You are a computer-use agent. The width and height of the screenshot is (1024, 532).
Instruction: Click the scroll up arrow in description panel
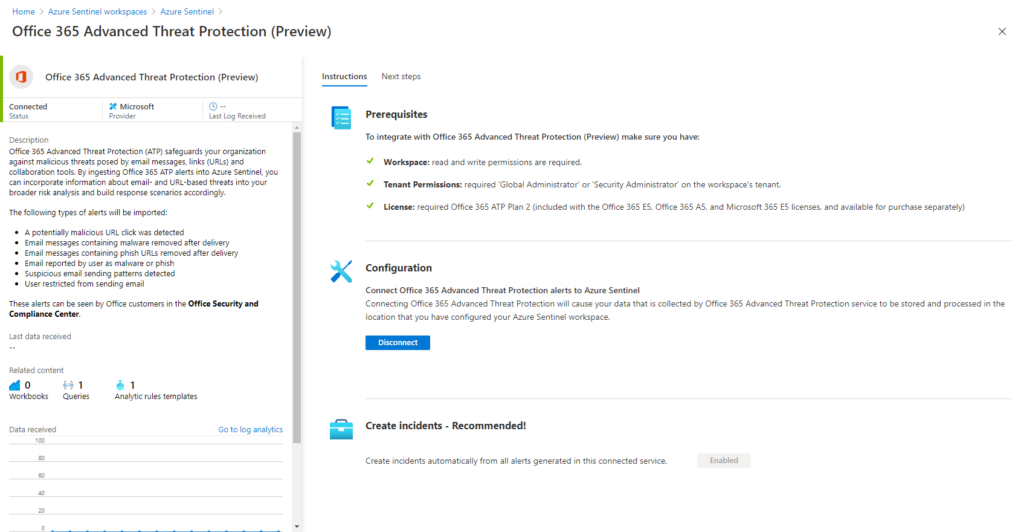(x=297, y=128)
